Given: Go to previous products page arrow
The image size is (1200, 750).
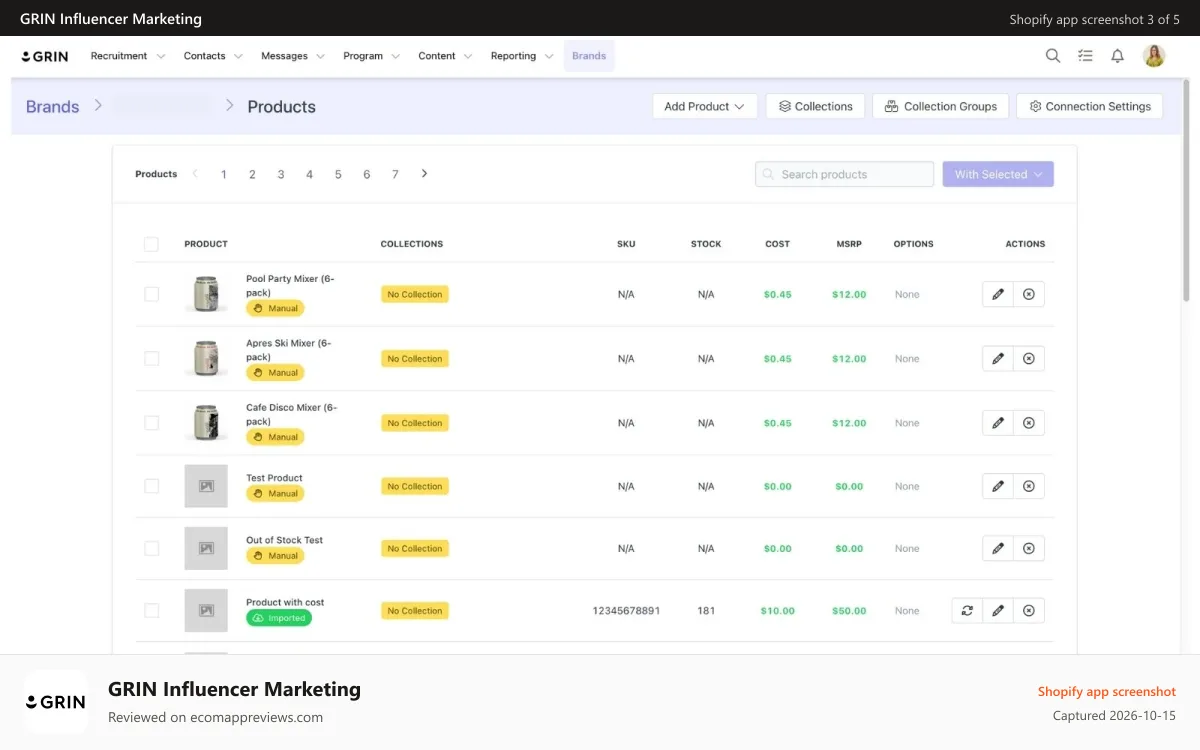Looking at the screenshot, I should coord(195,173).
